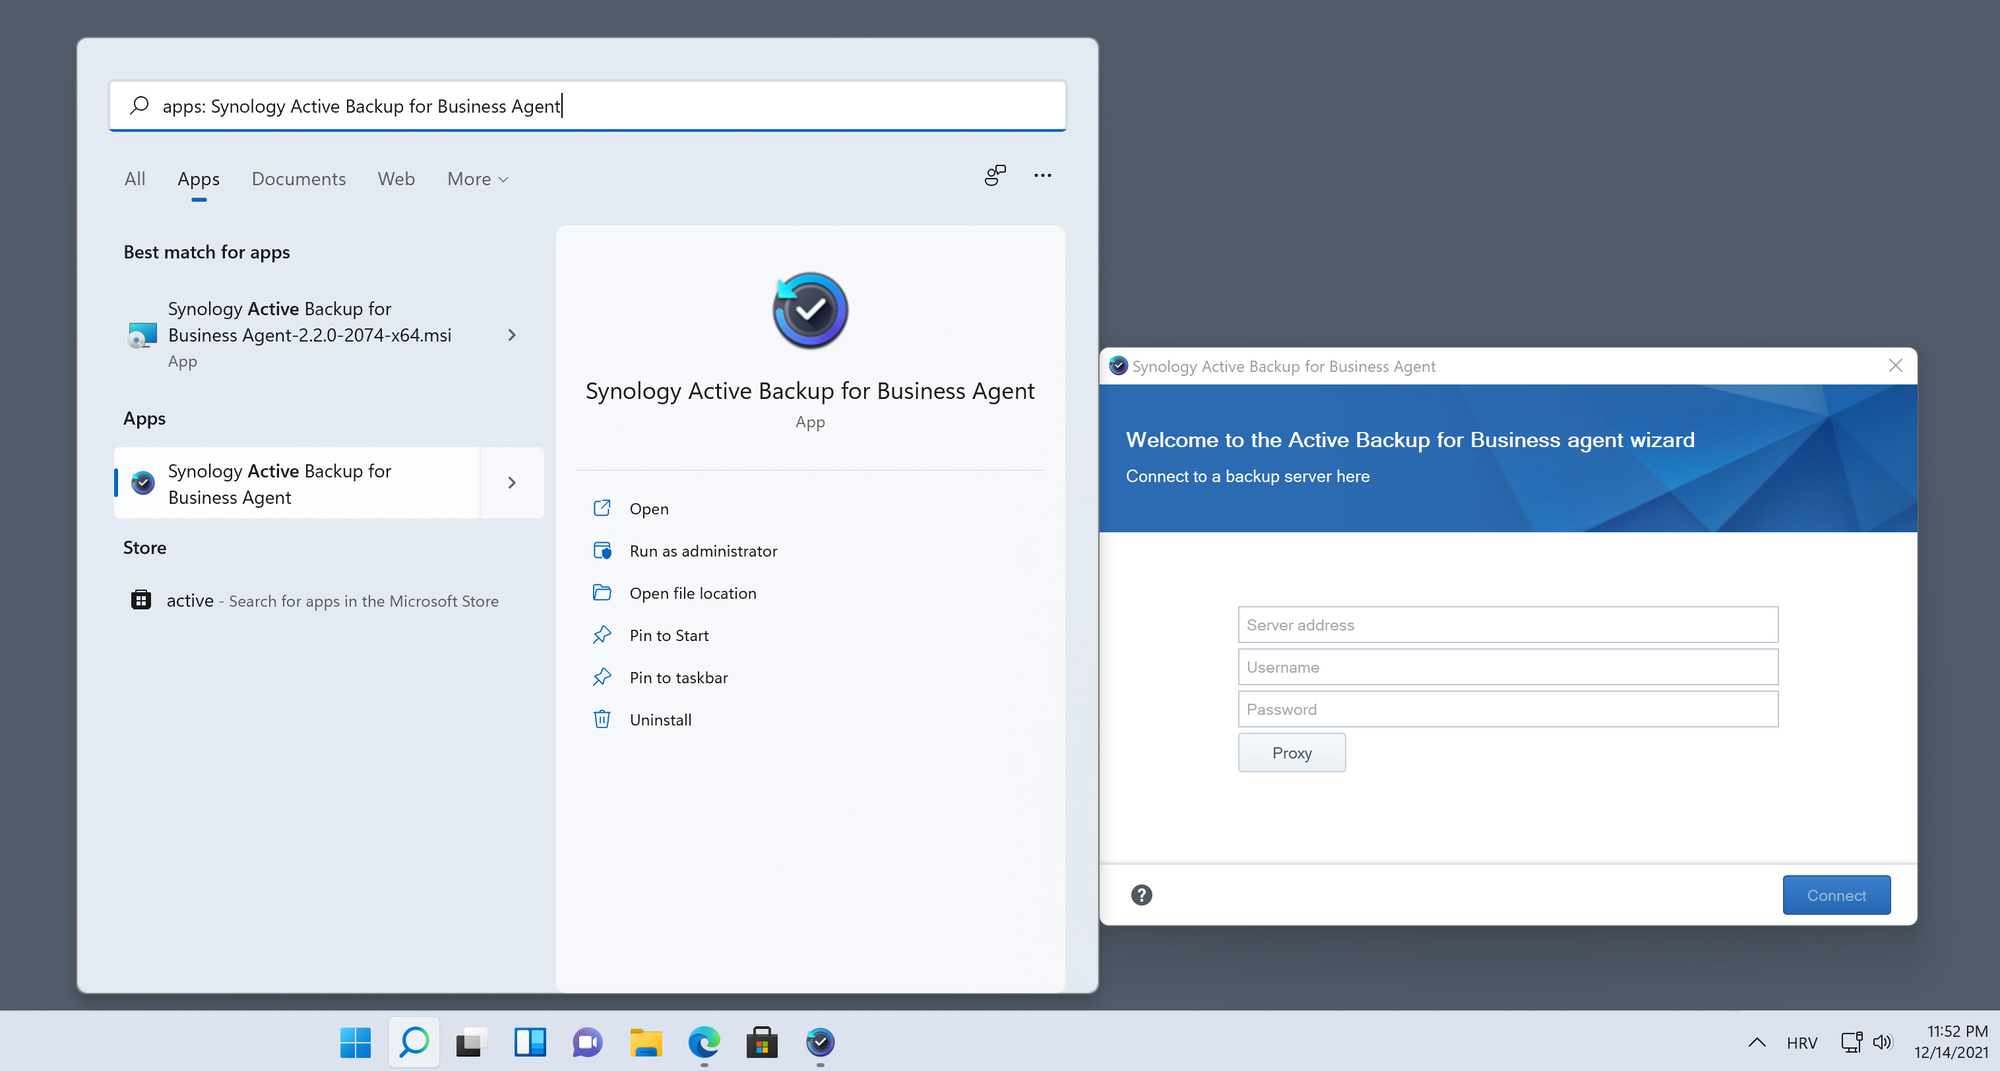
Task: Open Task View from the taskbar
Action: click(471, 1043)
